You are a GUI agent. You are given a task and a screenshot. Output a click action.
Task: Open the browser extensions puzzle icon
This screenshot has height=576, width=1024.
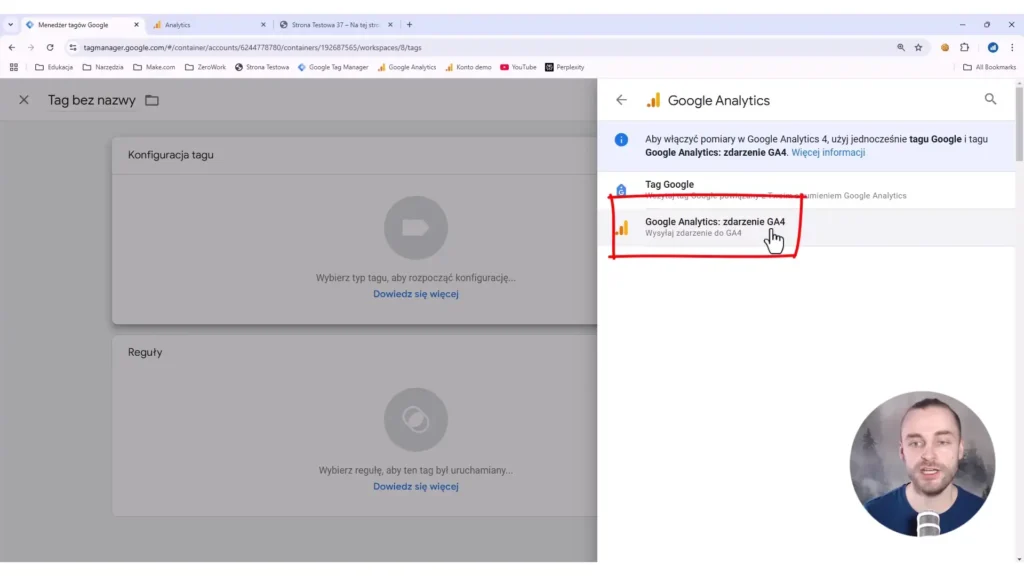965,48
